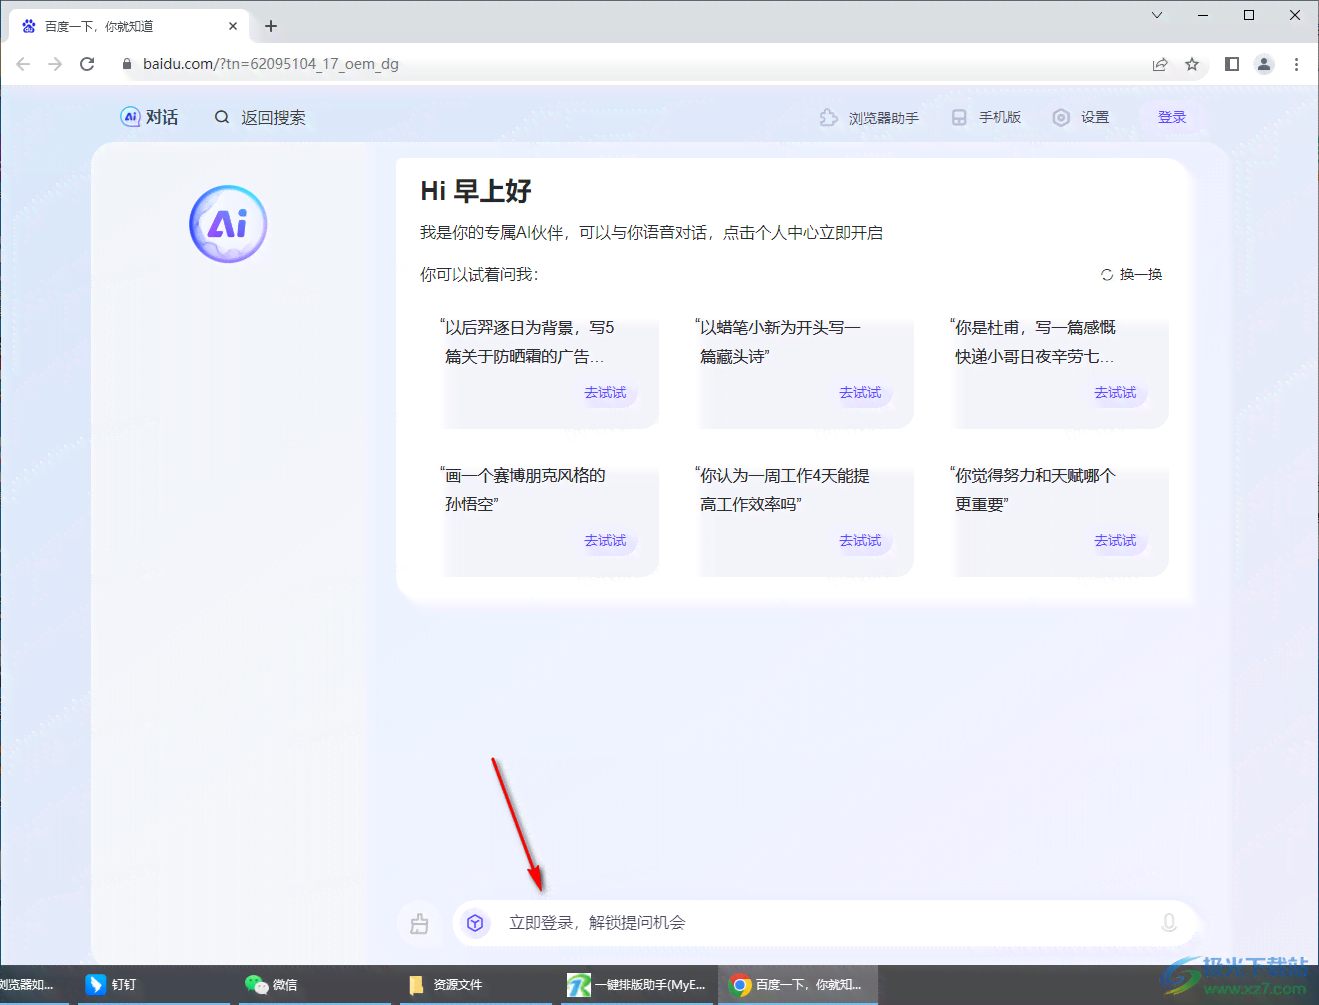Viewport: 1319px width, 1005px height.
Task: Click the microphone voice input icon
Action: pos(1168,923)
